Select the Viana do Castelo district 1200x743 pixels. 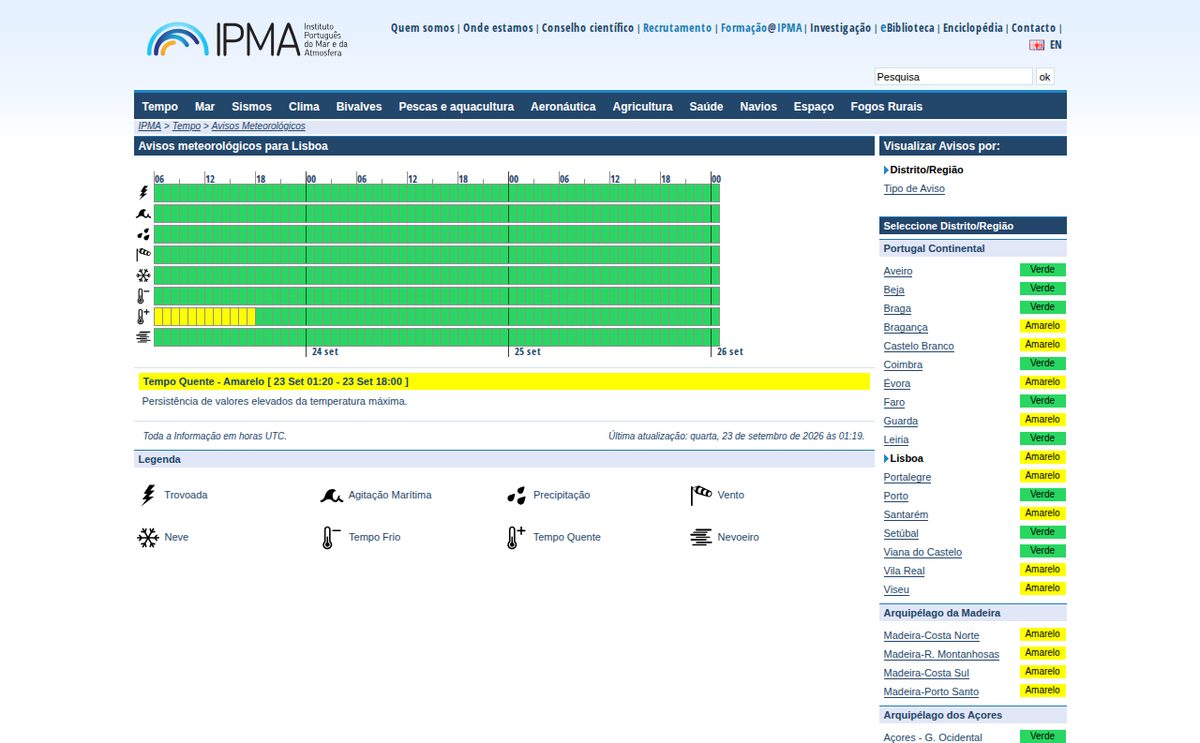923,552
